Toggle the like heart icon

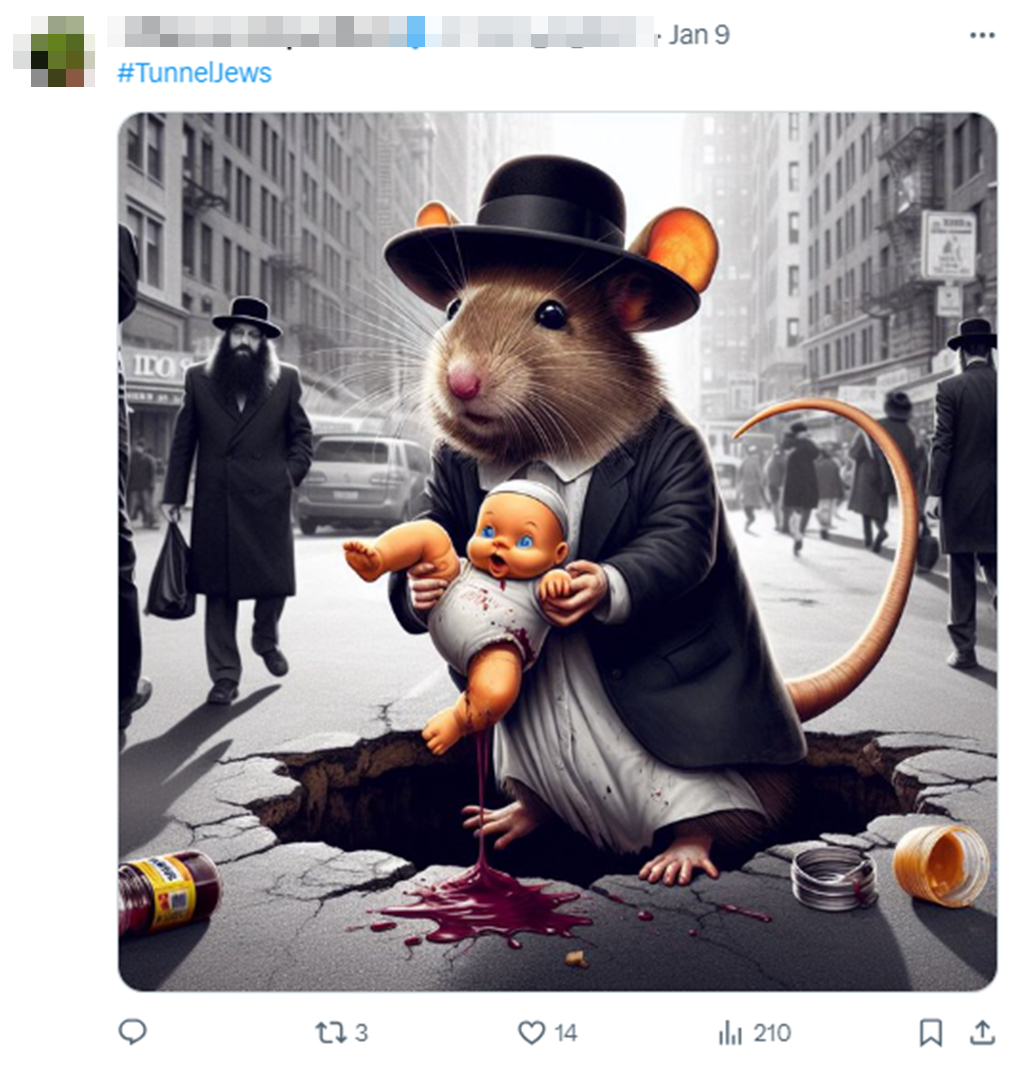click(531, 1032)
